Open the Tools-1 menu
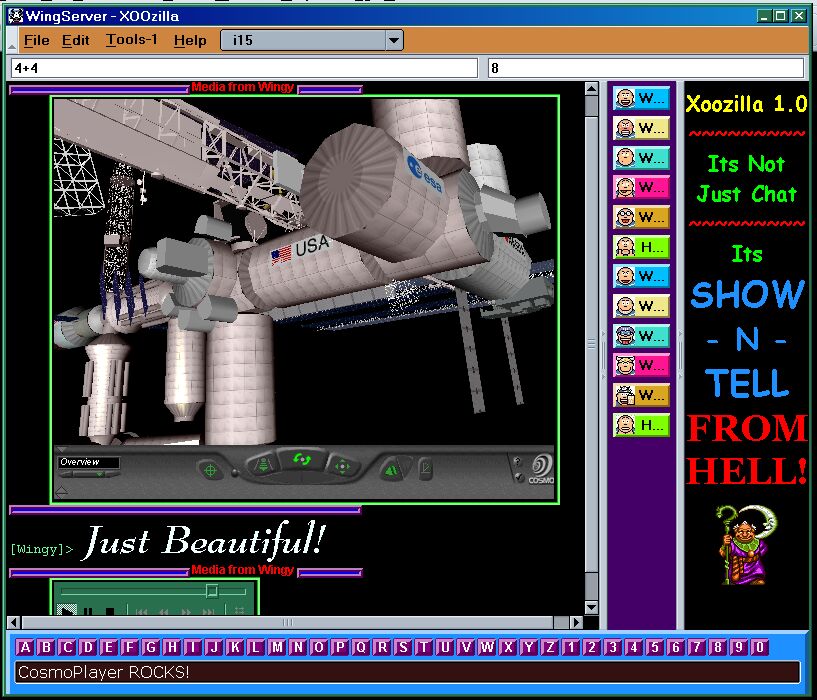Viewport: 817px width, 700px height. (x=131, y=40)
